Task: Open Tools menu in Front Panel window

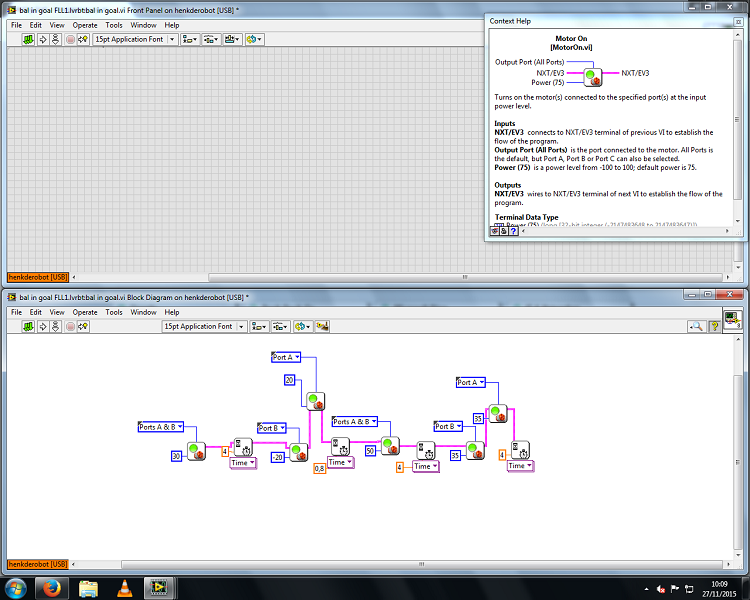Action: 114,25
